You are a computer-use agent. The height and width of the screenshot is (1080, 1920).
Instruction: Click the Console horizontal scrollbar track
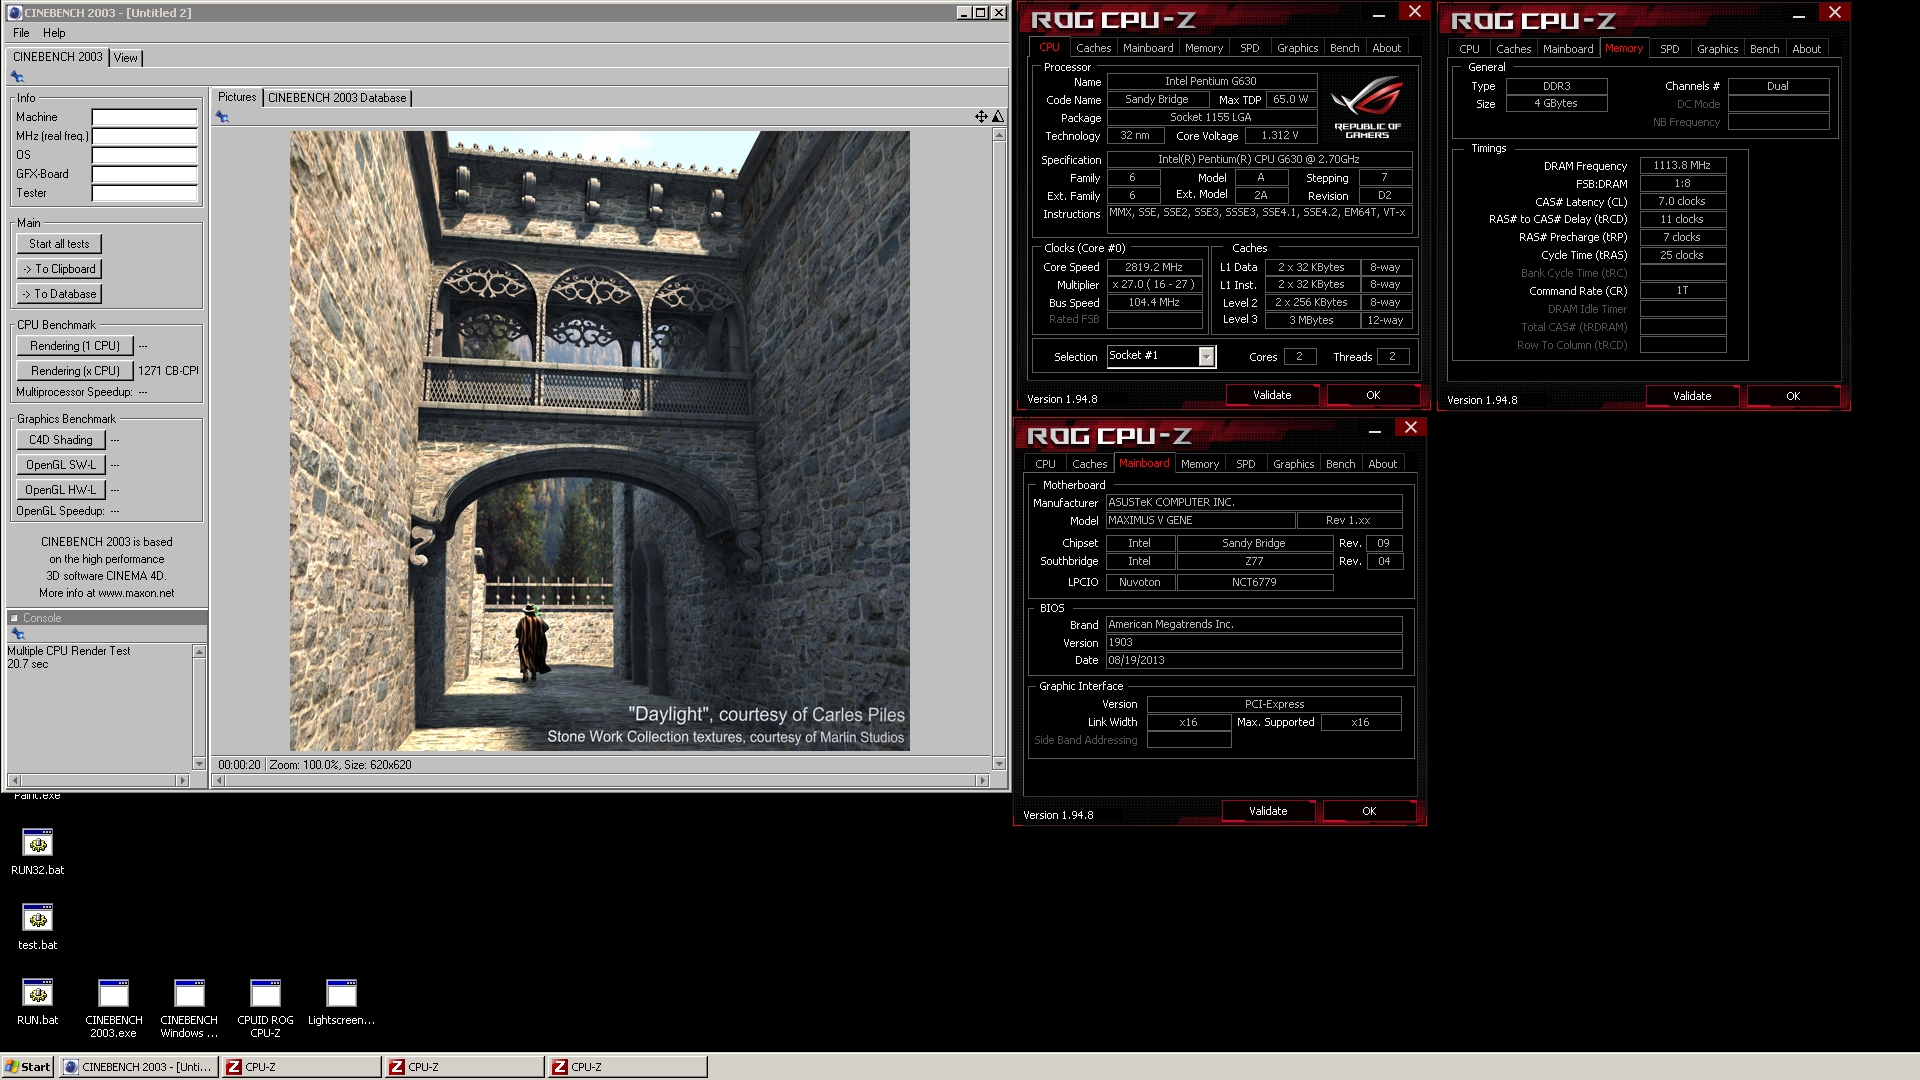point(98,780)
